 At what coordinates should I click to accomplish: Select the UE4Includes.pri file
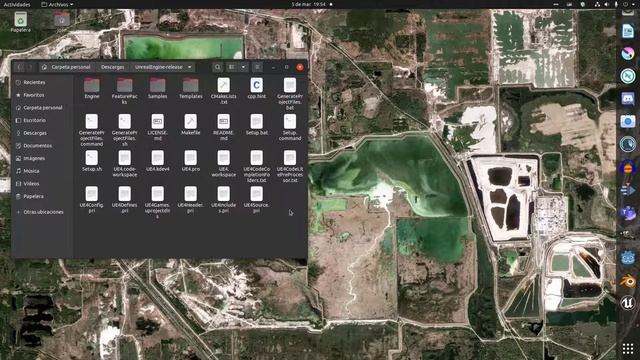coord(224,200)
